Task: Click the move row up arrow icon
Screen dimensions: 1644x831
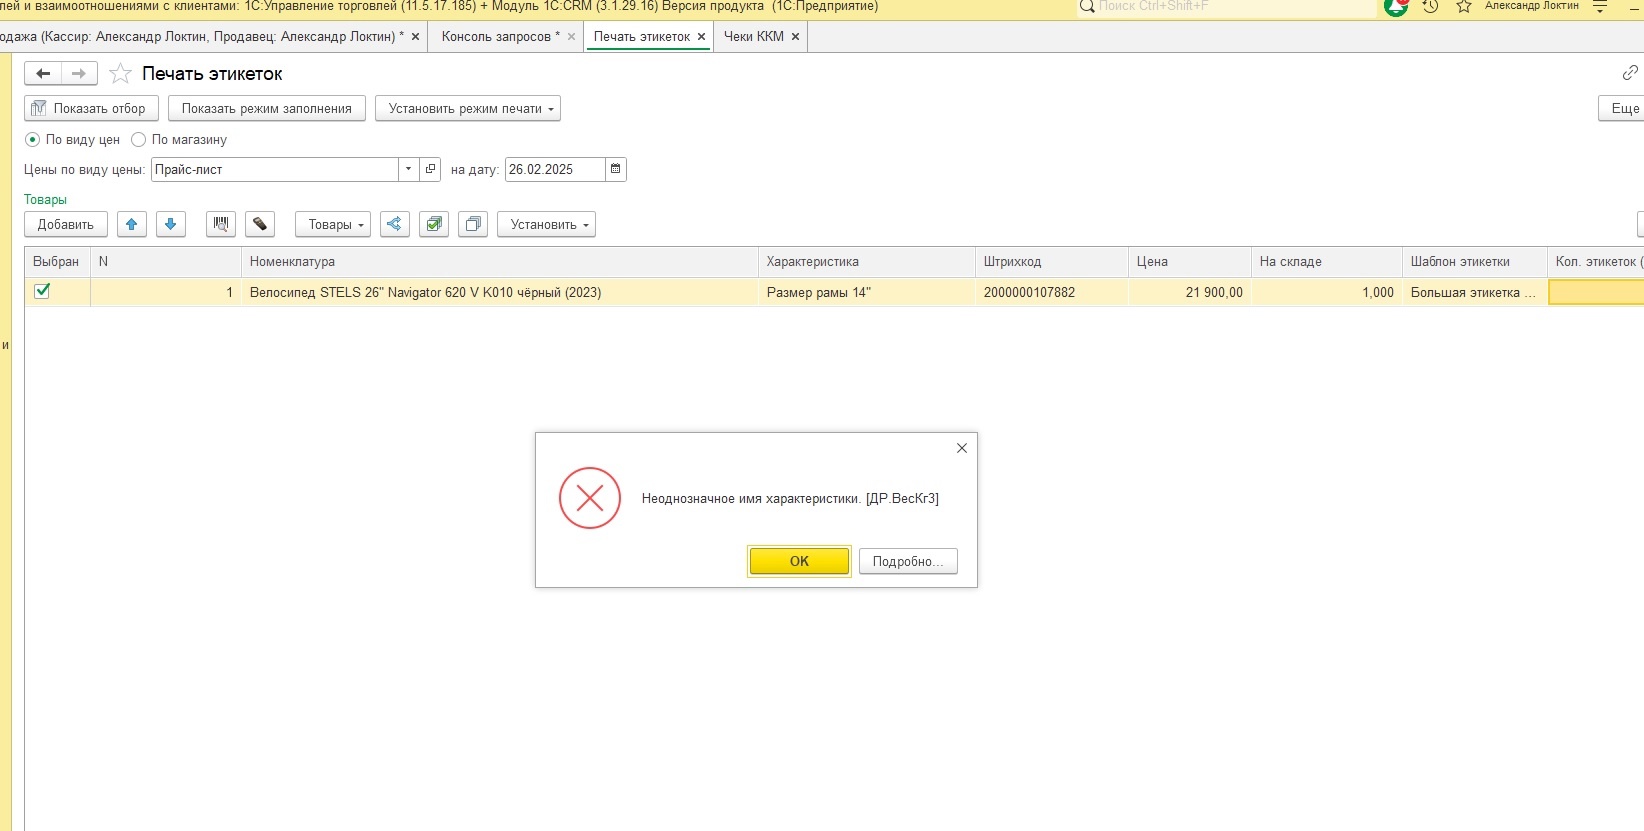Action: coord(132,224)
